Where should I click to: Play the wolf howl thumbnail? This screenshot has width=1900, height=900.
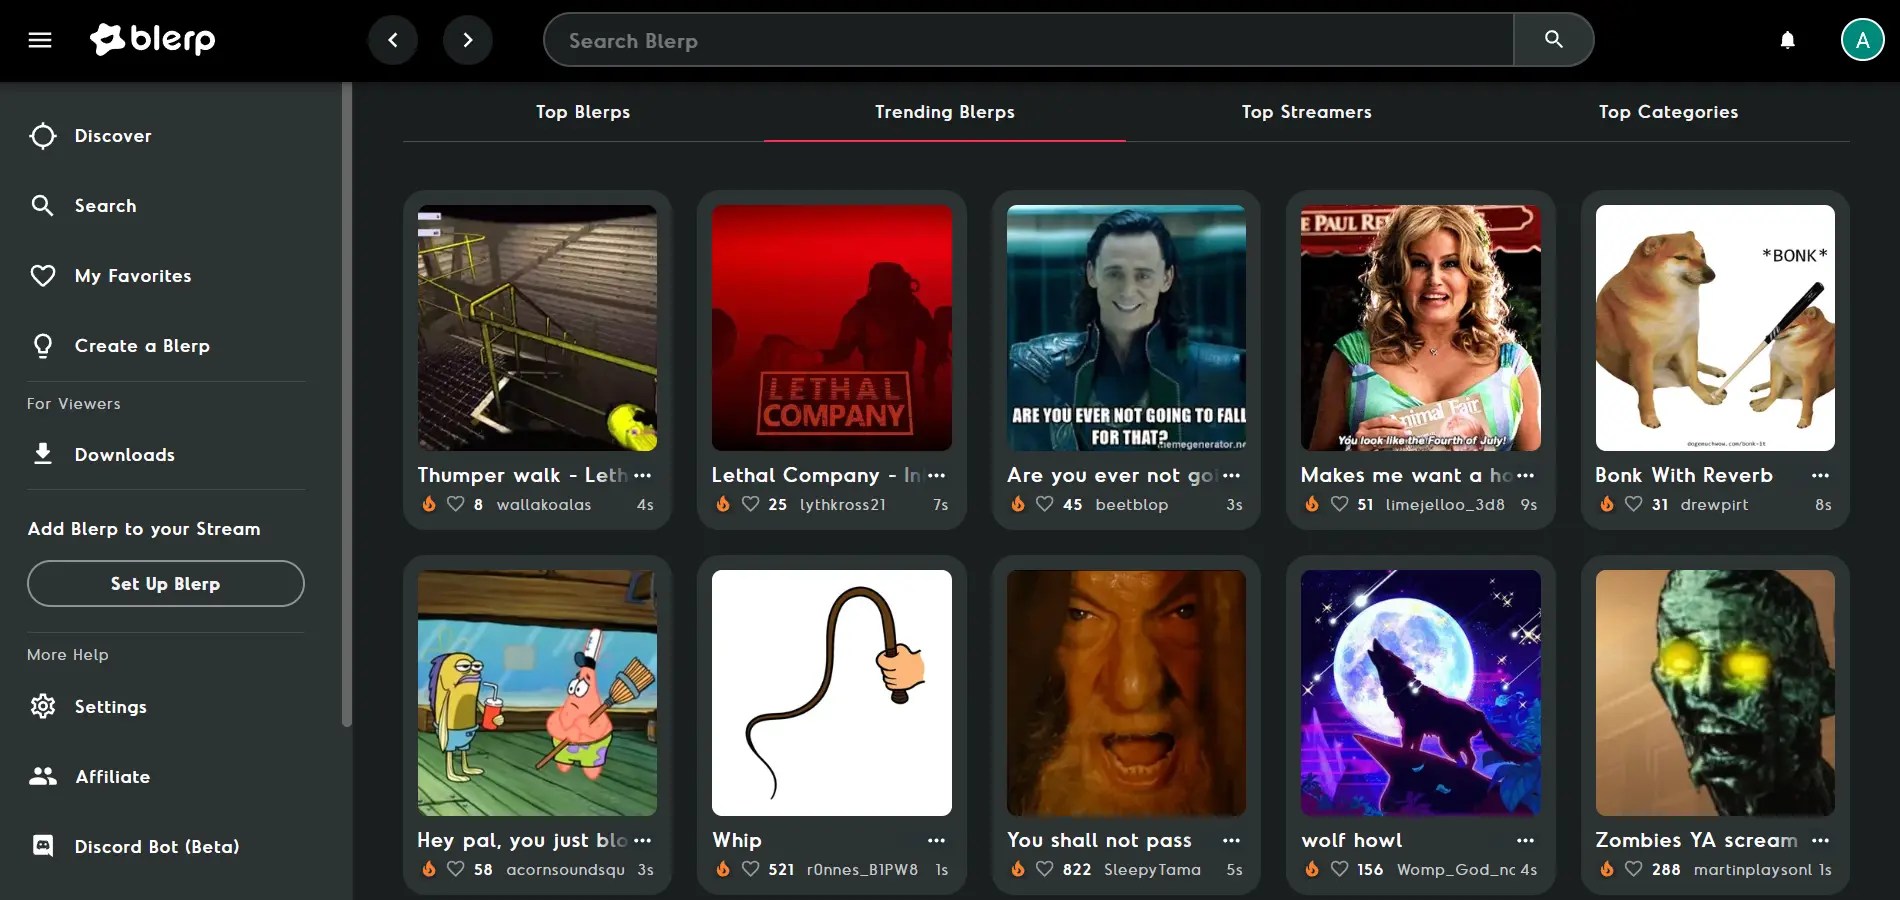1421,693
